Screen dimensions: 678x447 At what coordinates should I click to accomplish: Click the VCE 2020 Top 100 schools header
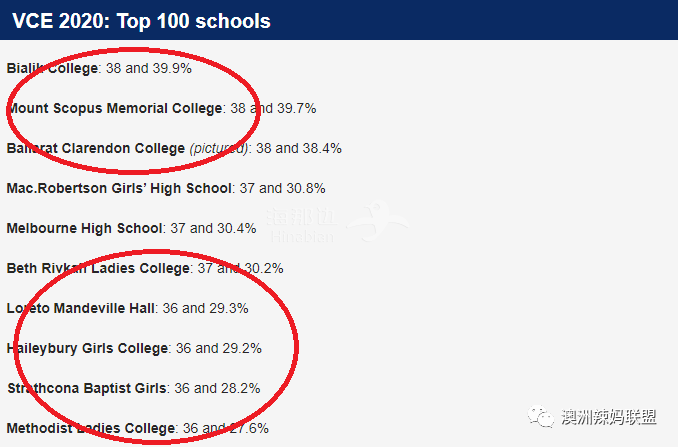141,21
